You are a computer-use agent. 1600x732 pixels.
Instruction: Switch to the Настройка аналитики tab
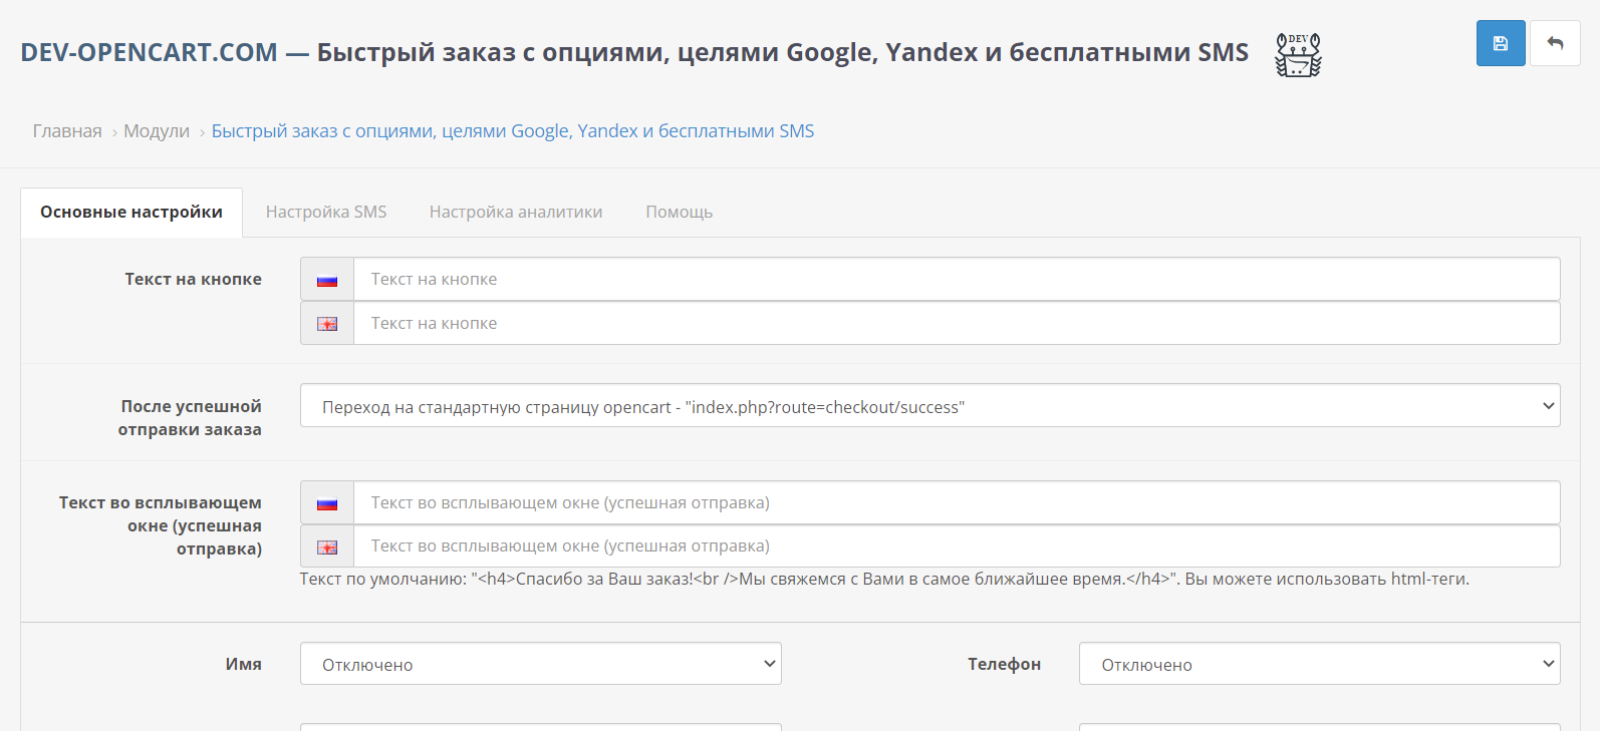516,212
